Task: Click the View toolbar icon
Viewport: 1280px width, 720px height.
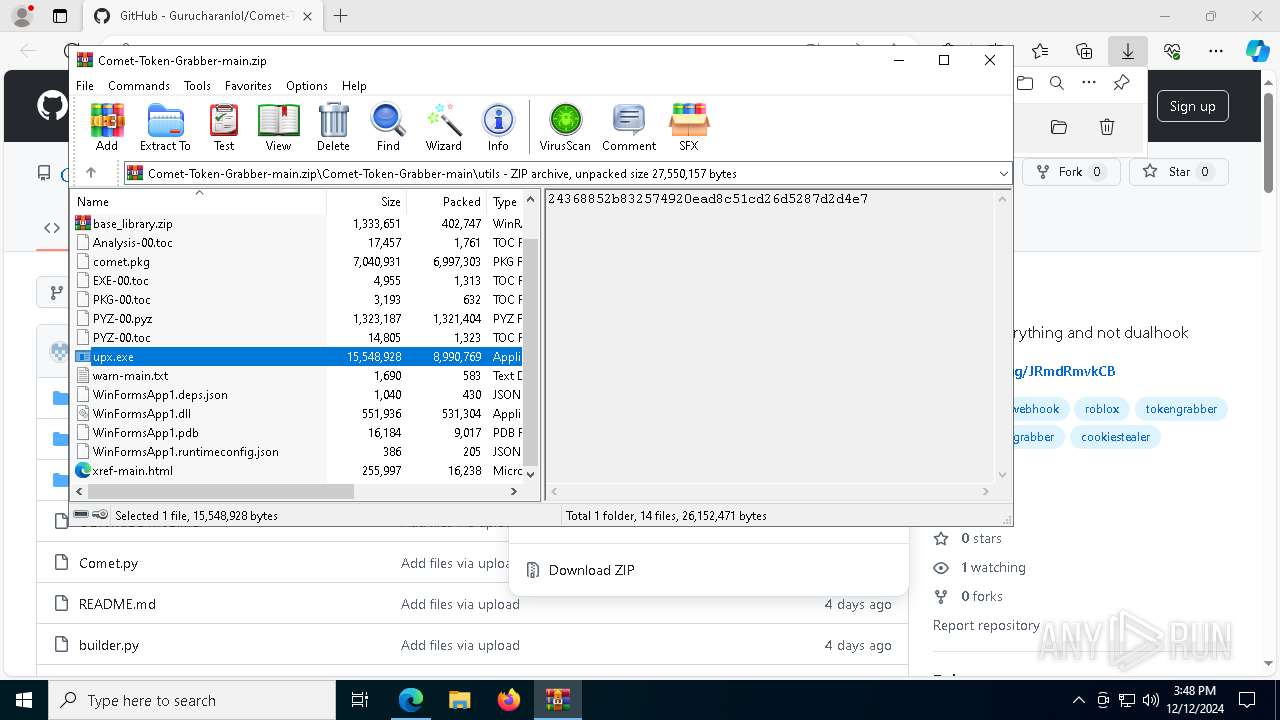Action: 278,127
